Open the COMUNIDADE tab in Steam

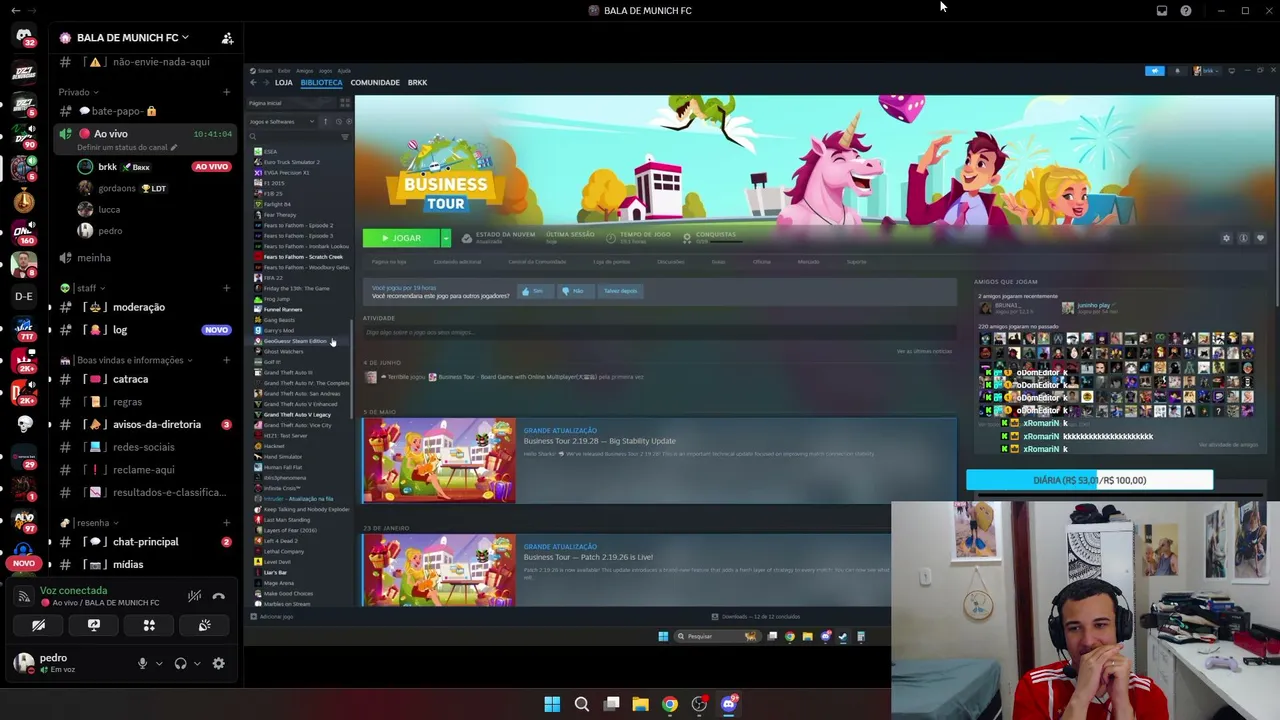click(x=375, y=83)
